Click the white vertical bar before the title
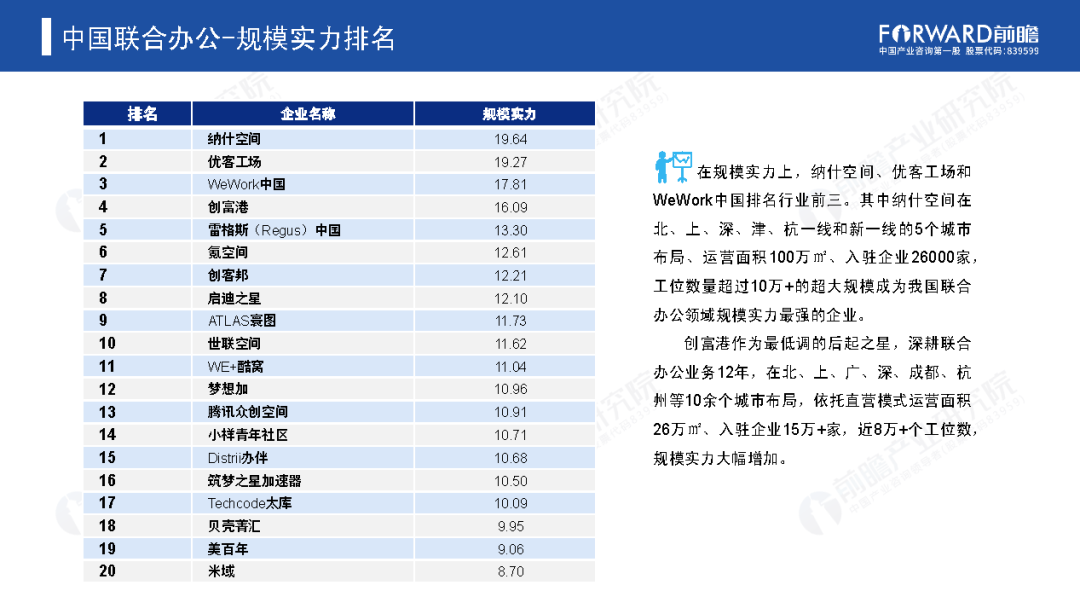1080x614 pixels. [x=46, y=36]
